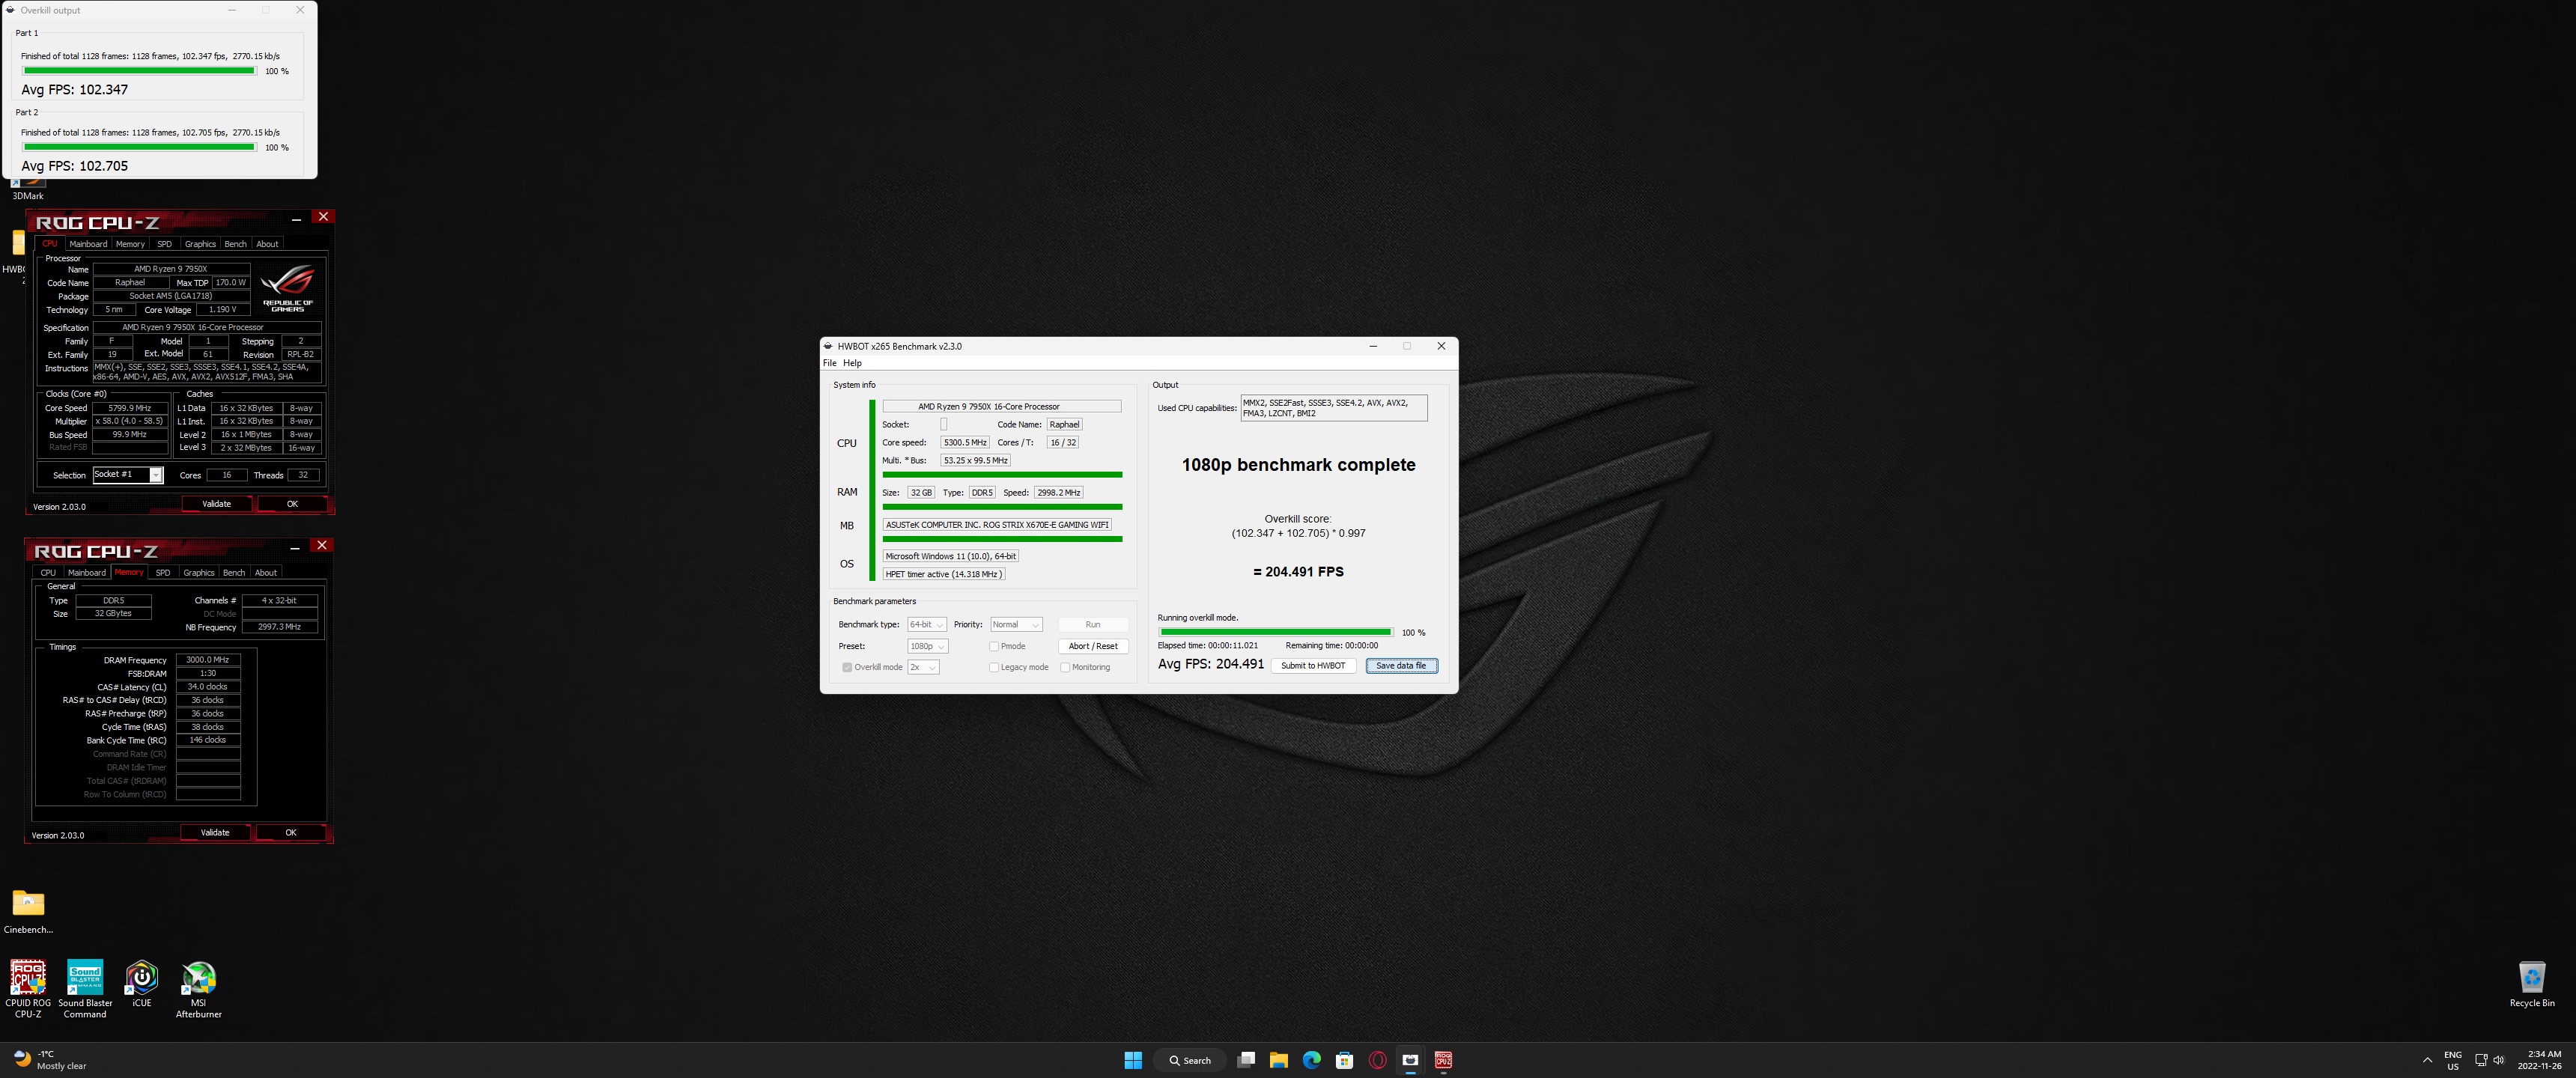This screenshot has height=1078, width=2576.
Task: Open Task View from the taskbar
Action: click(1246, 1060)
